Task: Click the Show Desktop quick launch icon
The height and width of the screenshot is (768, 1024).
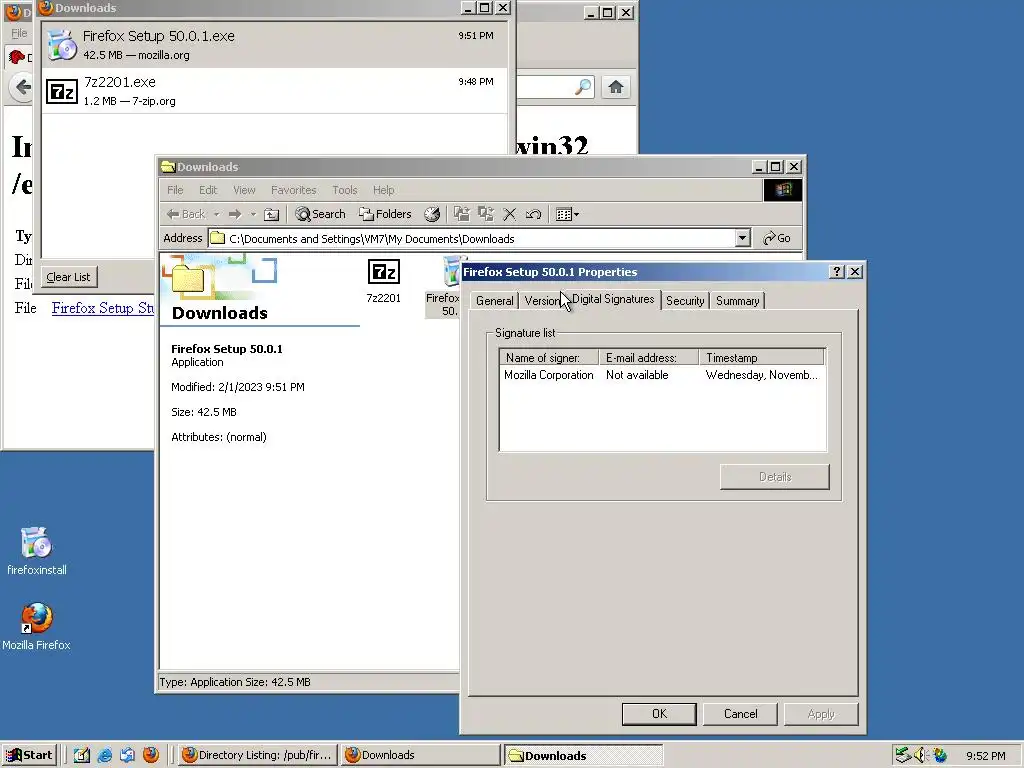Action: (82, 755)
